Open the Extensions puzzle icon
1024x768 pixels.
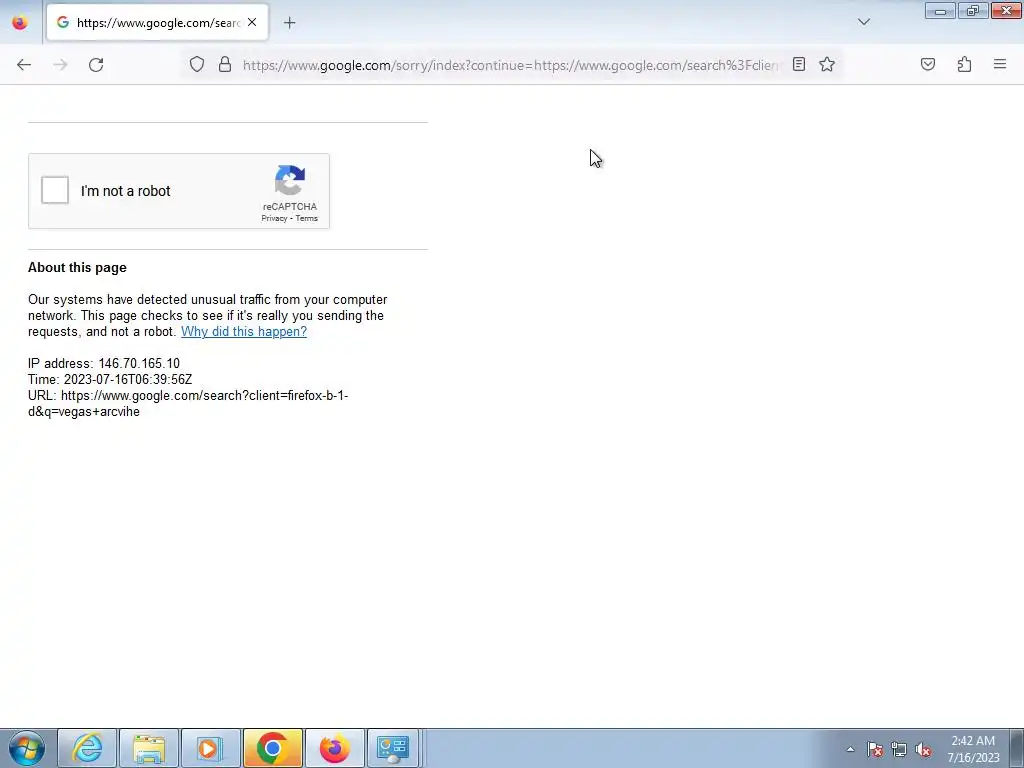[964, 64]
